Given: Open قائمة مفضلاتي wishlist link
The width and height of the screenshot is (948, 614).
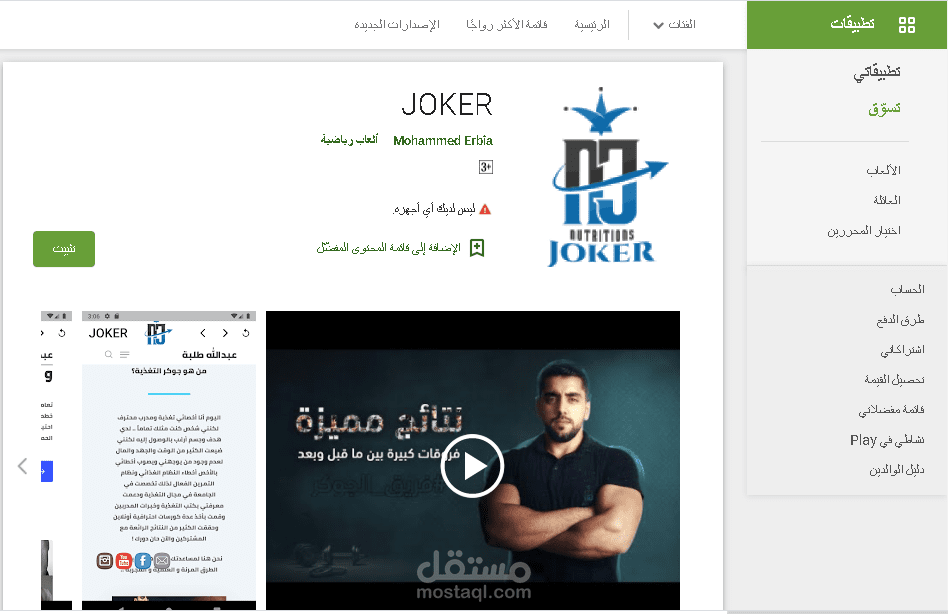Looking at the screenshot, I should tap(891, 410).
